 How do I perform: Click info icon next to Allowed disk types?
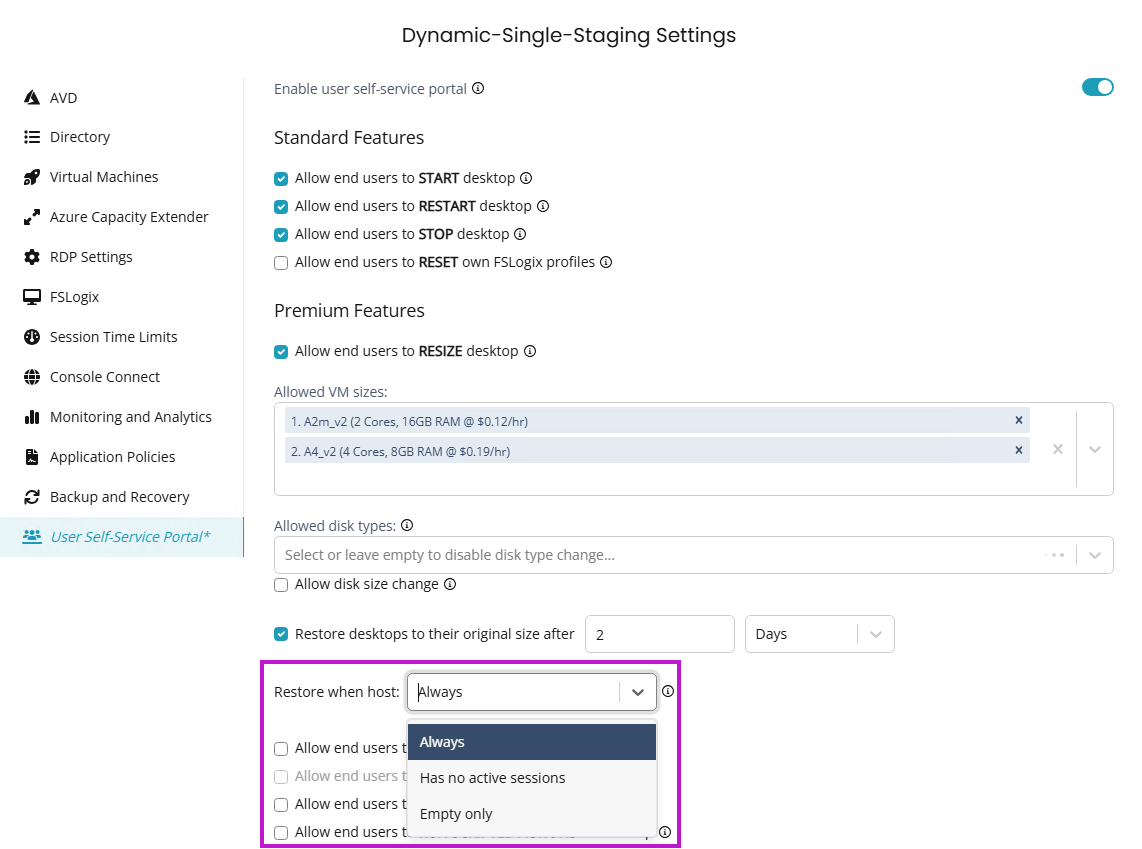click(407, 525)
